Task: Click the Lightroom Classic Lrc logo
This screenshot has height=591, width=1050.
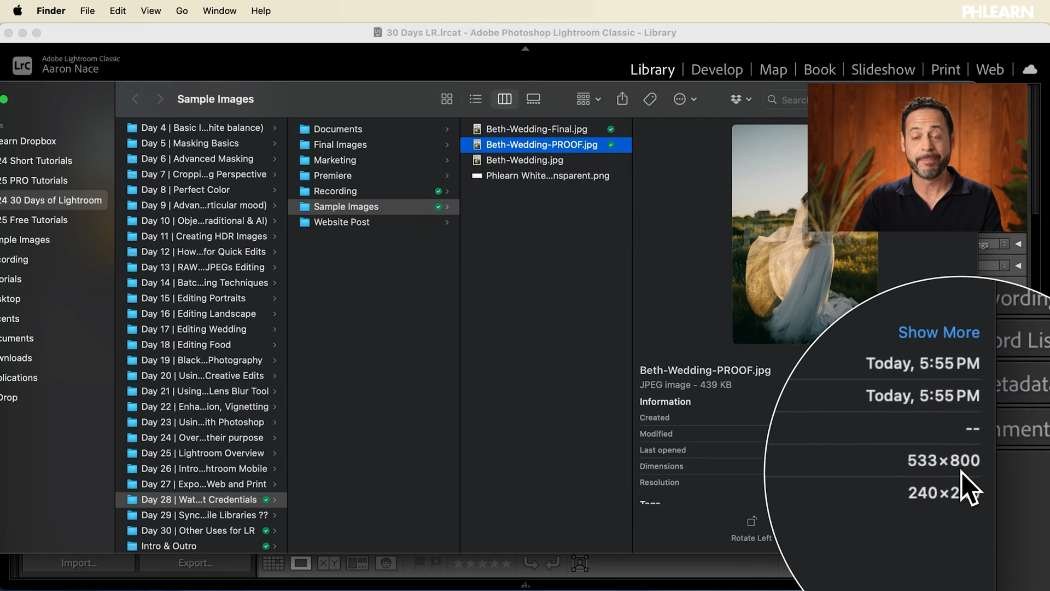Action: point(22,65)
